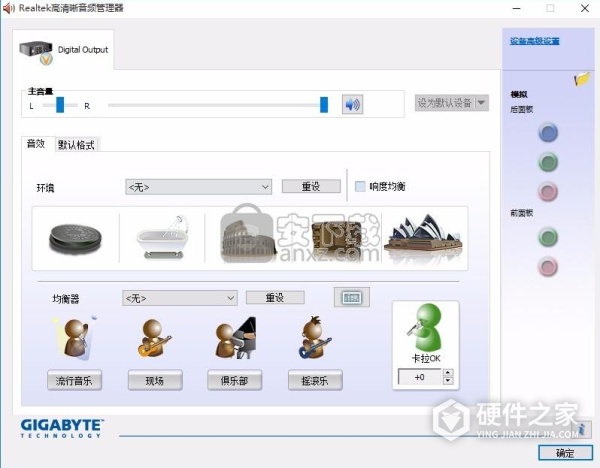Click the green rear panel jack
600x468 pixels.
(x=548, y=162)
